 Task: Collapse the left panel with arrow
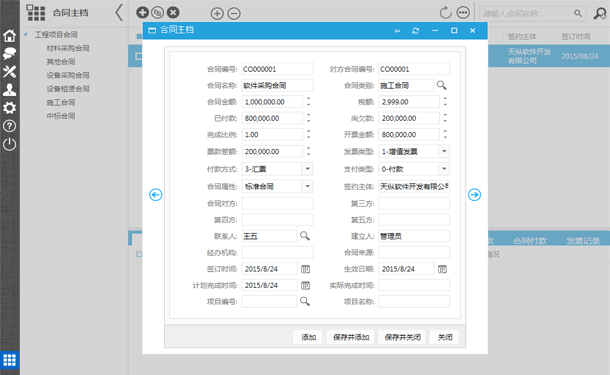(x=119, y=12)
